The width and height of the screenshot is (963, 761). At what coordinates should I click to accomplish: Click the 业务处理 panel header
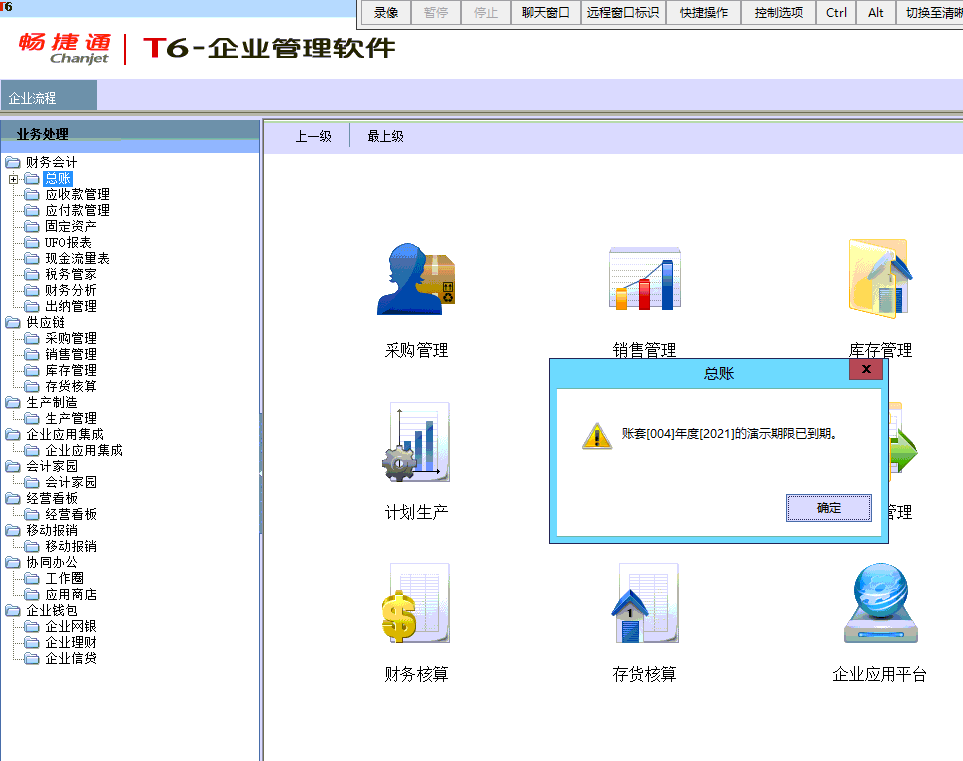(130, 134)
